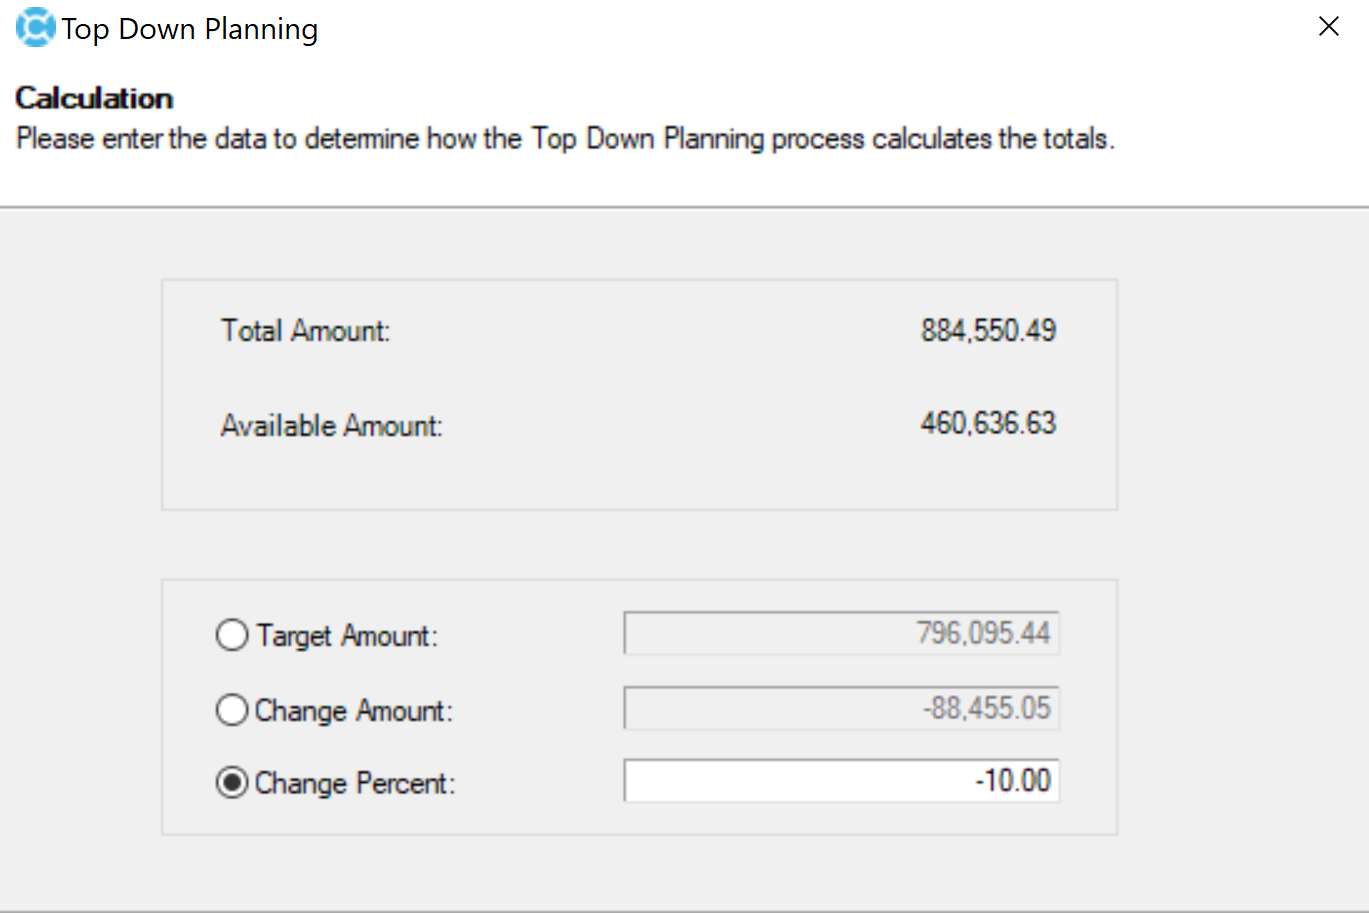Screen dimensions: 1369x913
Task: Click the Change Amount field showing -88,455.05
Action: (841, 708)
